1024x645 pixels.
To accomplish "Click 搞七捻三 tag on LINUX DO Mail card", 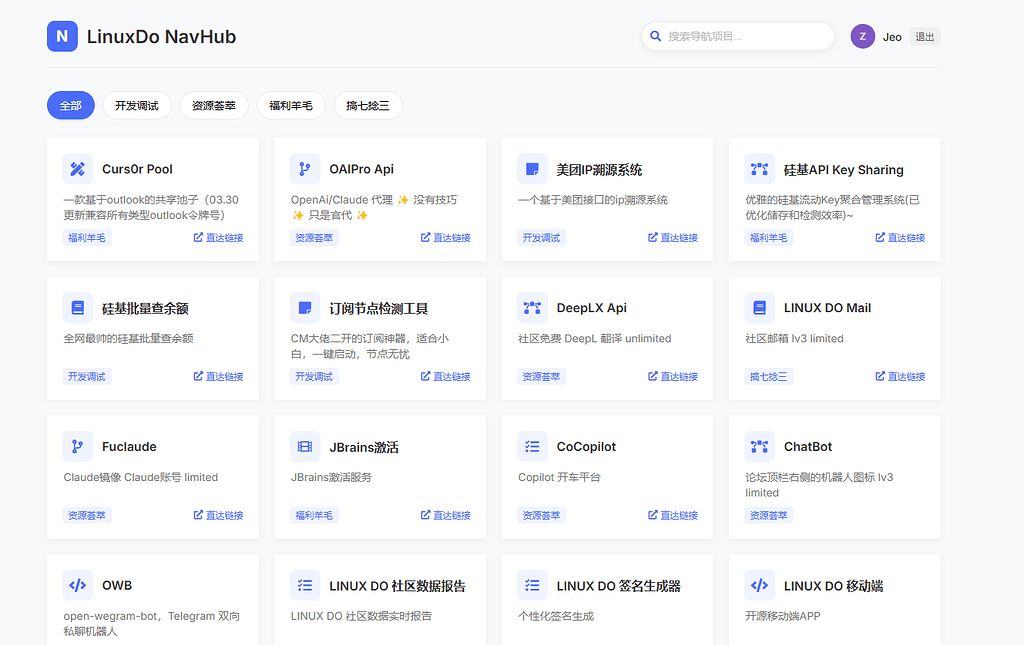I will (x=769, y=376).
